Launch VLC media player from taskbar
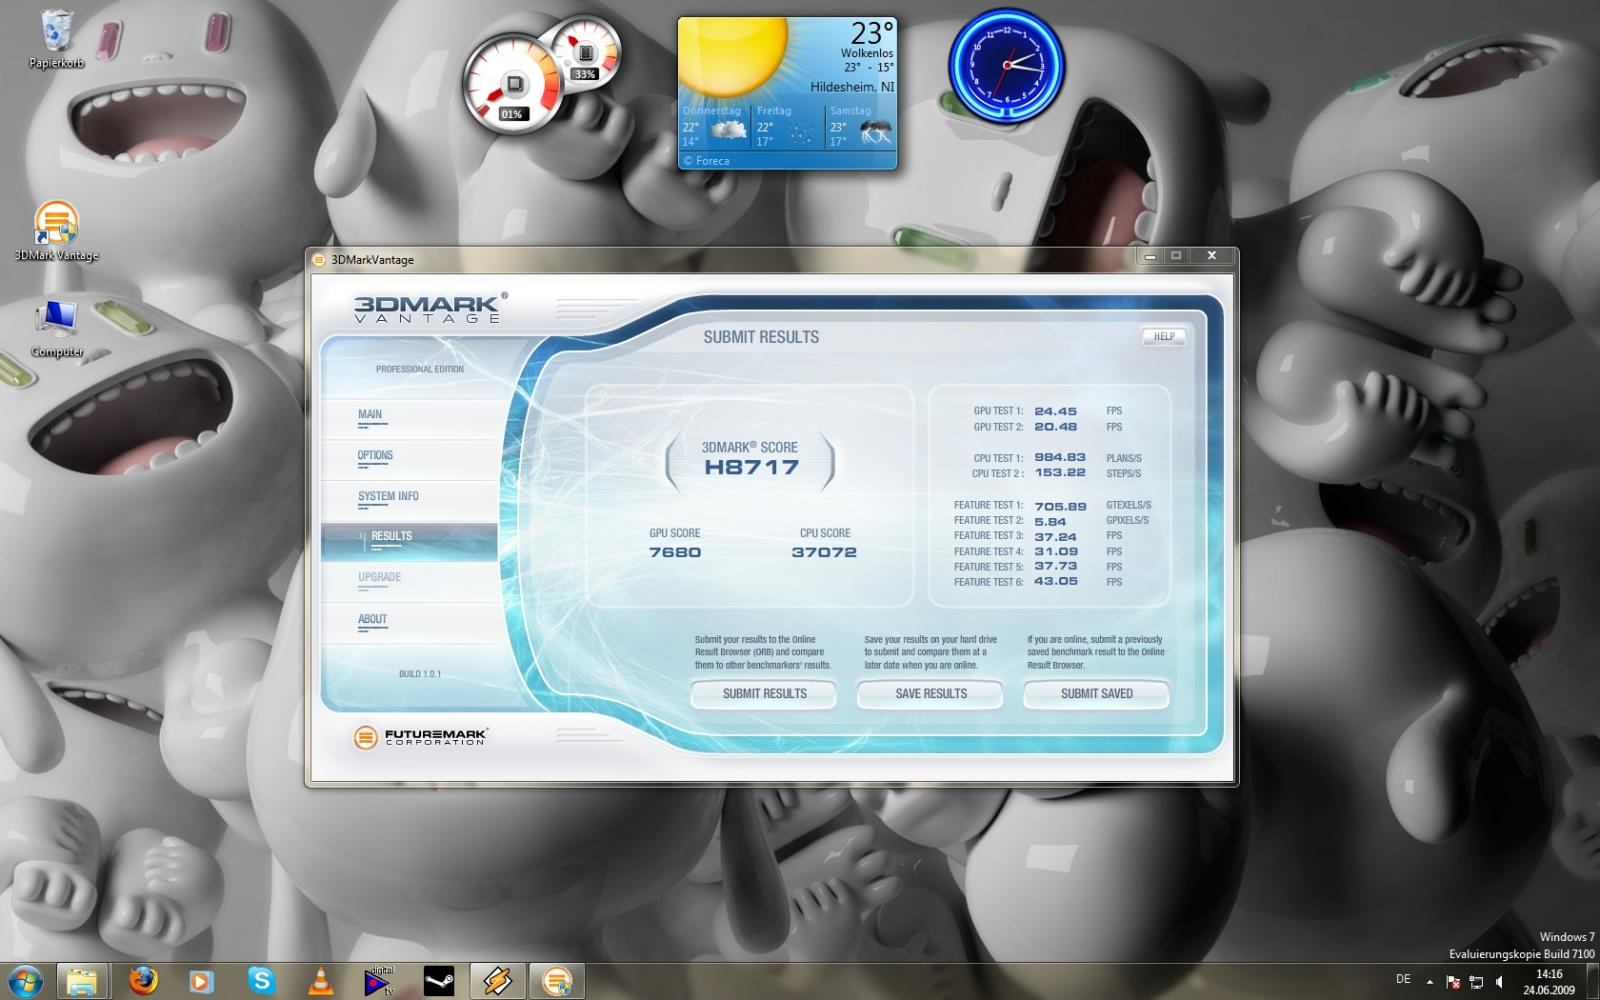 [x=320, y=981]
